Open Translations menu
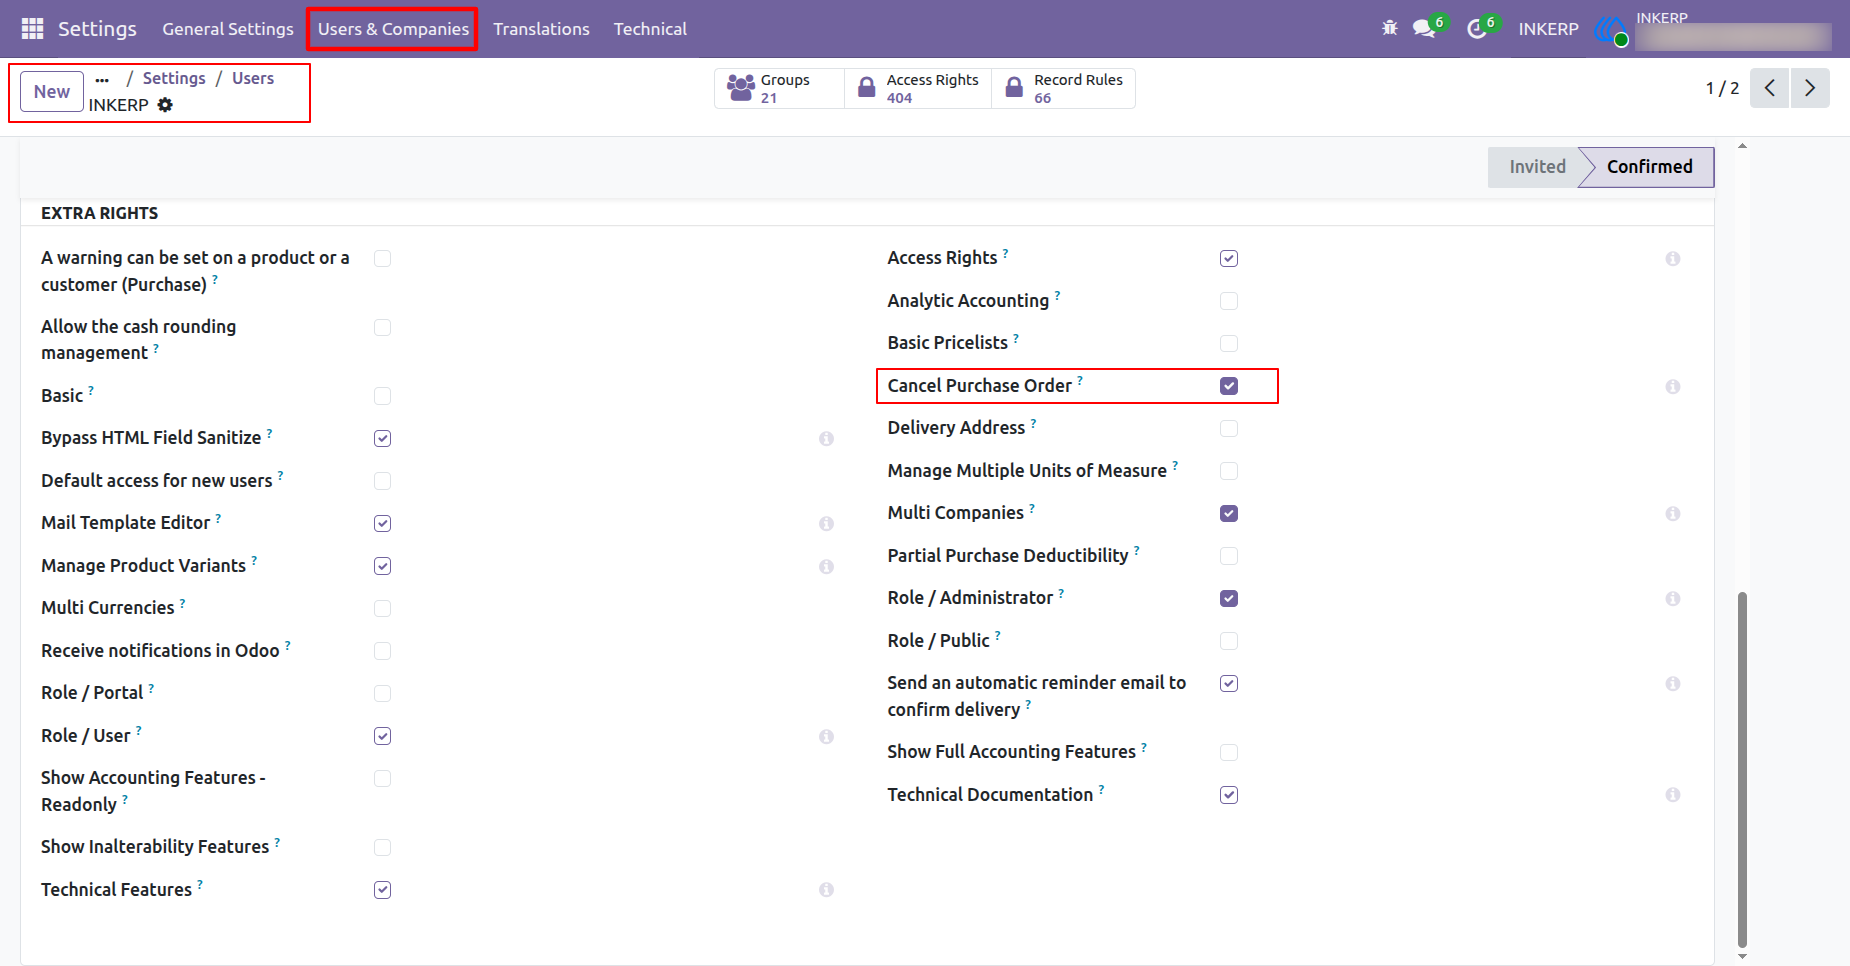The height and width of the screenshot is (966, 1850). pos(541,29)
